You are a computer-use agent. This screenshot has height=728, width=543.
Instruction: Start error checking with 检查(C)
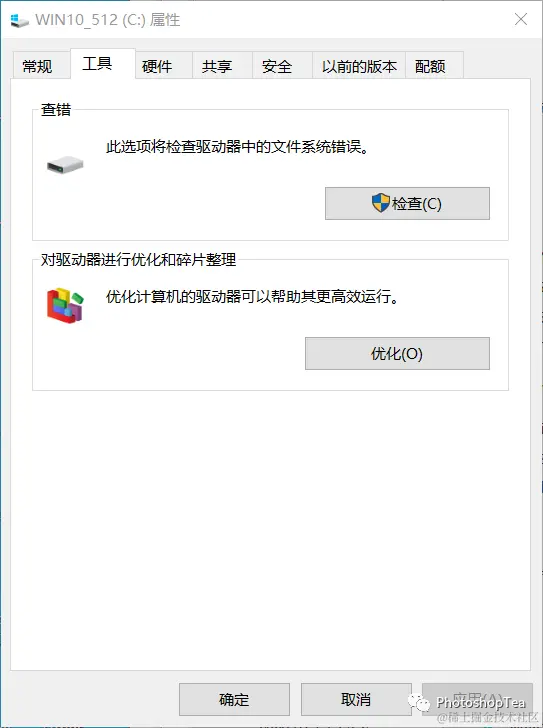pos(407,203)
